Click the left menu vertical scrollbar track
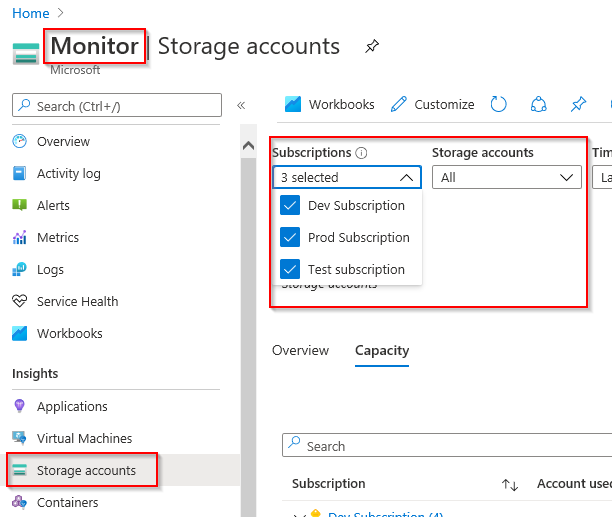The image size is (612, 517). coord(248,336)
